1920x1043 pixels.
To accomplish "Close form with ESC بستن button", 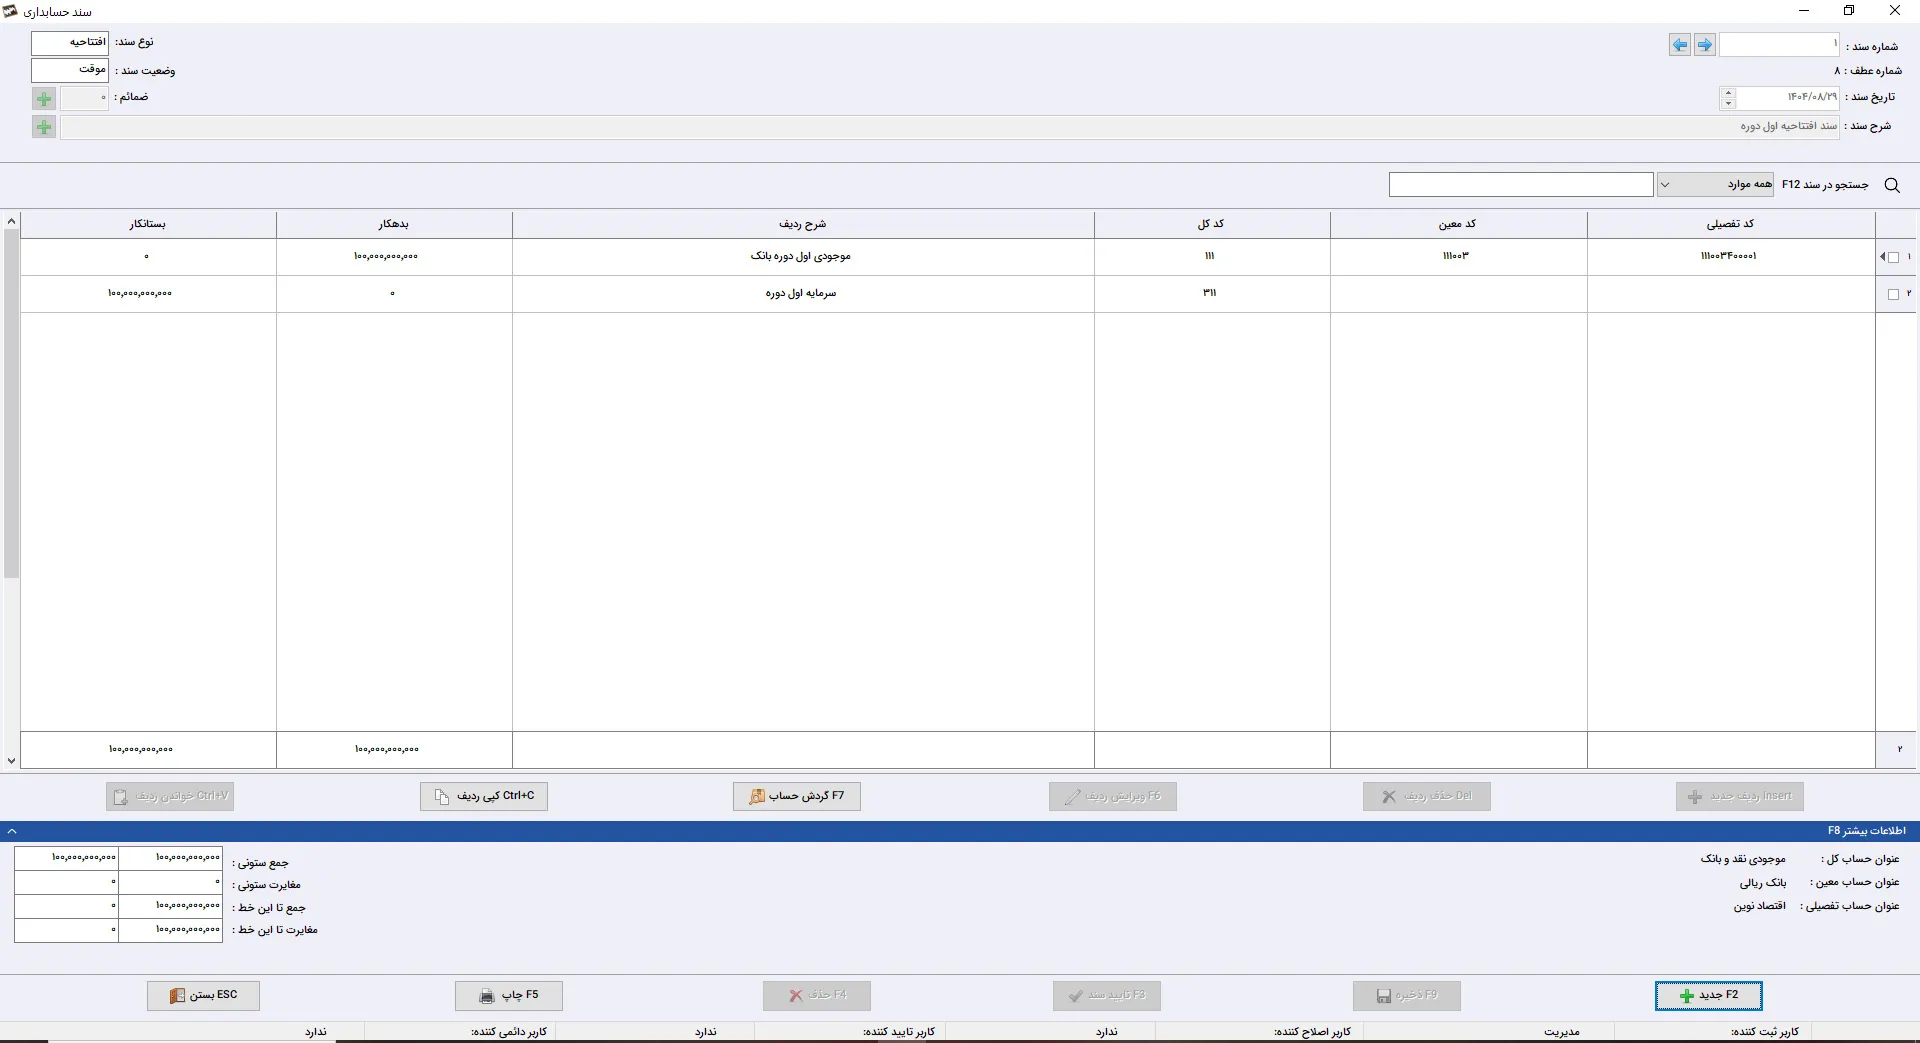I will pos(204,995).
